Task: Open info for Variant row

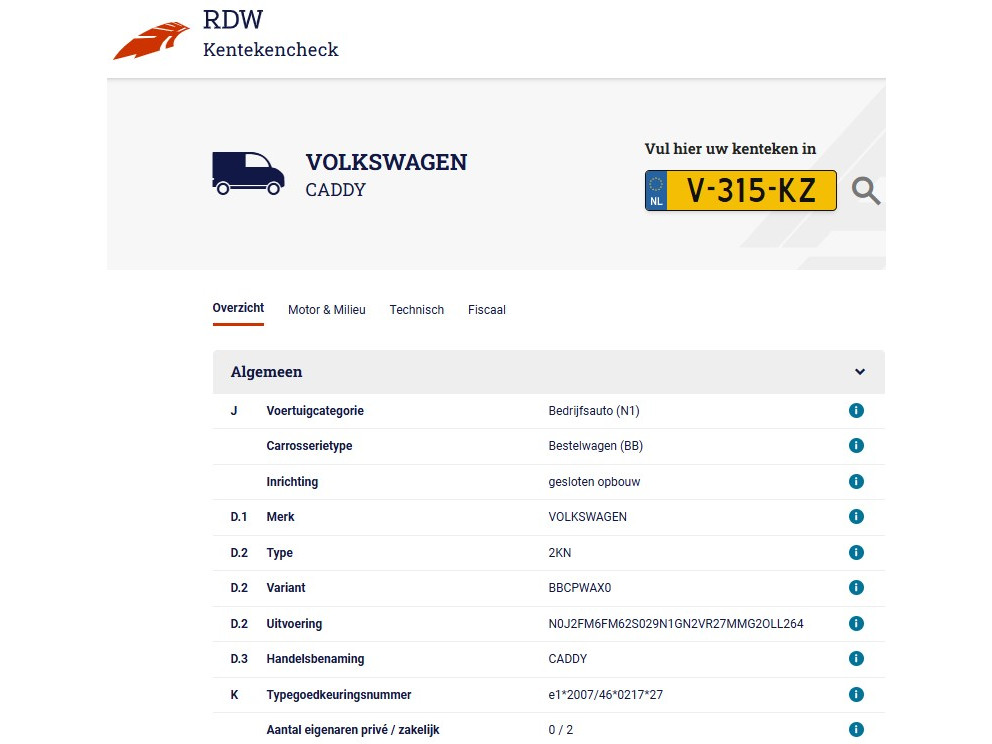Action: coord(856,587)
